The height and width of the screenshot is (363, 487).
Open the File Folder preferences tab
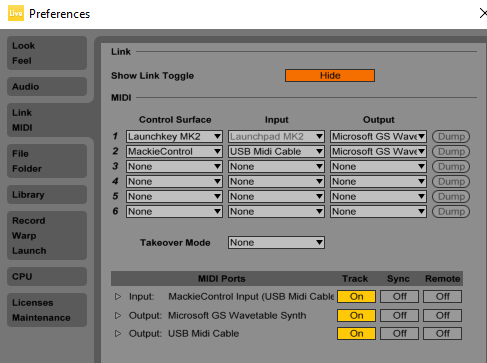point(47,161)
